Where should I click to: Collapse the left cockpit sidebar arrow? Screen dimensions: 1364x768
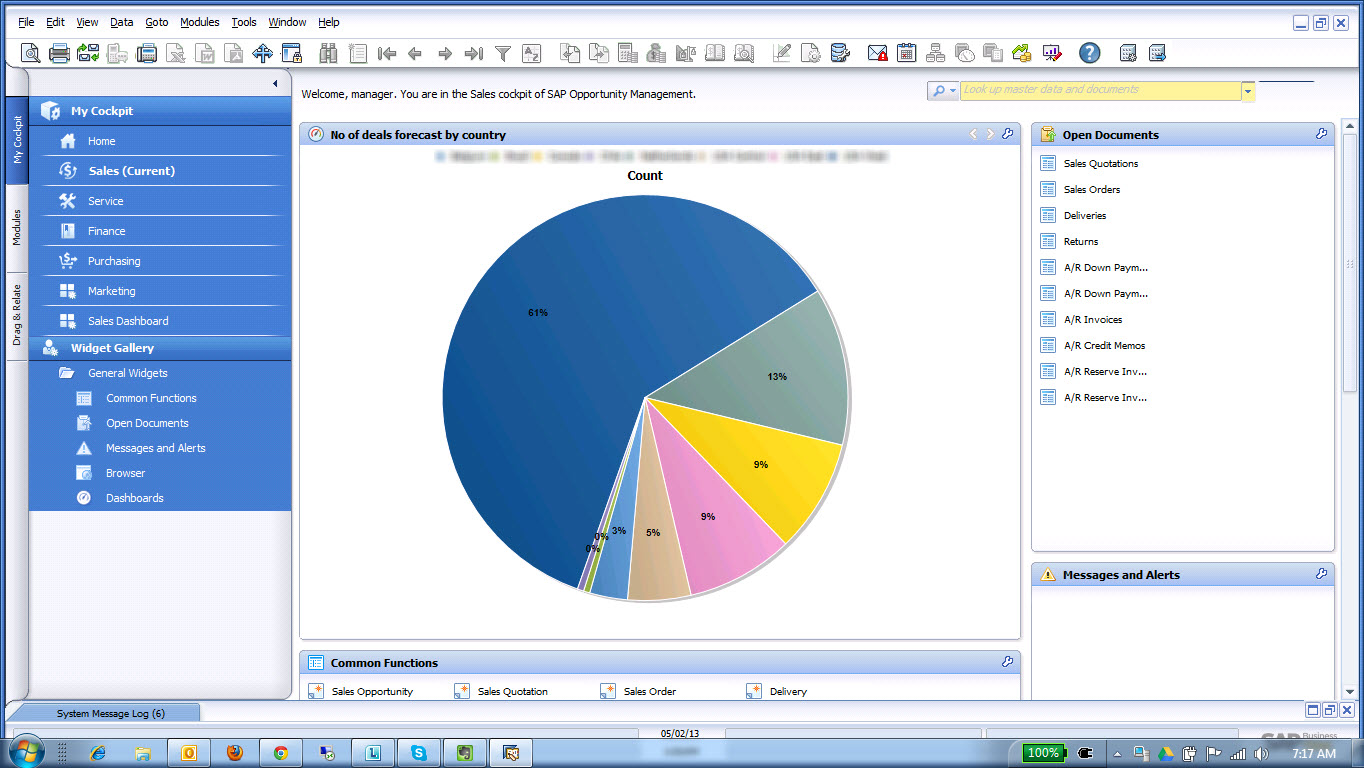275,84
